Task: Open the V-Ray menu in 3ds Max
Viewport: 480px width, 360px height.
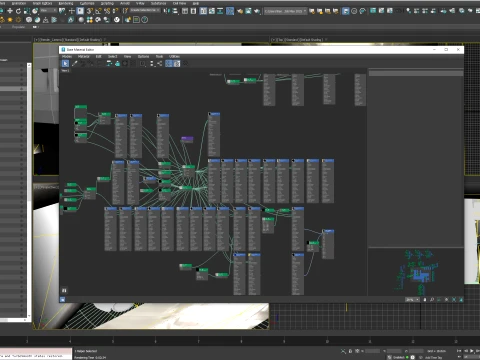Action: [x=140, y=3]
